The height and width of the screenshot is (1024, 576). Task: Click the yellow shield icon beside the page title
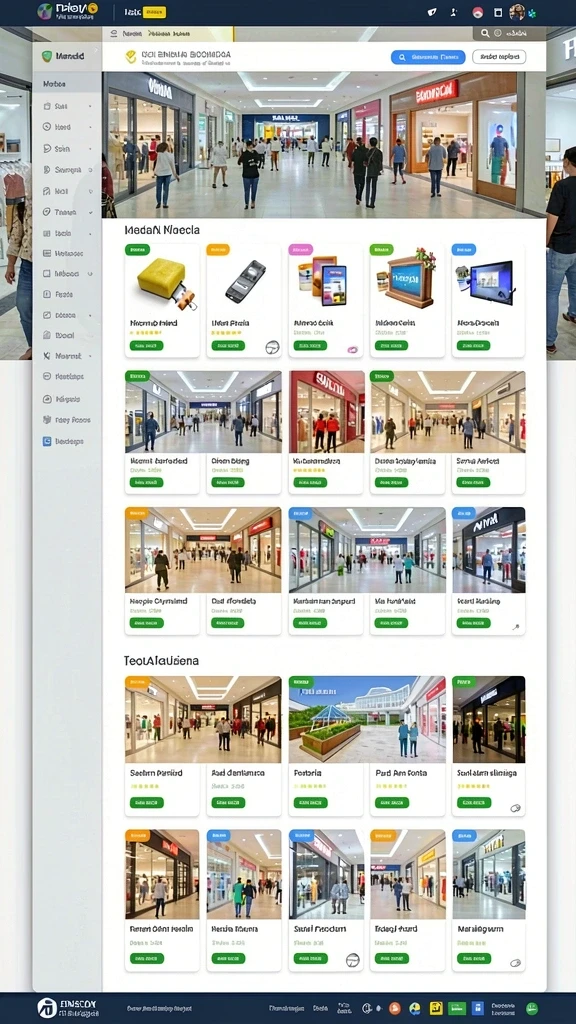pos(131,57)
